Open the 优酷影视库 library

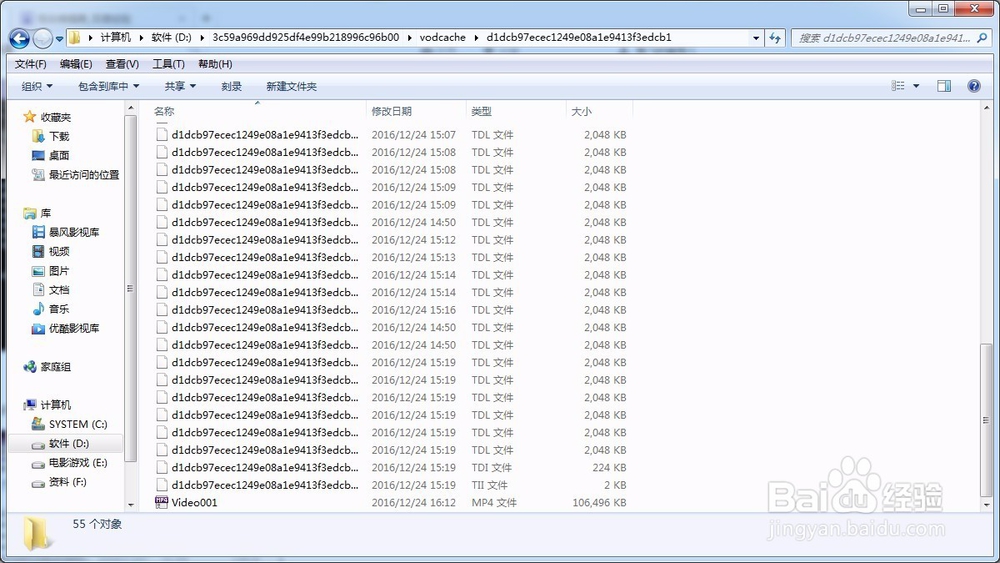point(74,328)
